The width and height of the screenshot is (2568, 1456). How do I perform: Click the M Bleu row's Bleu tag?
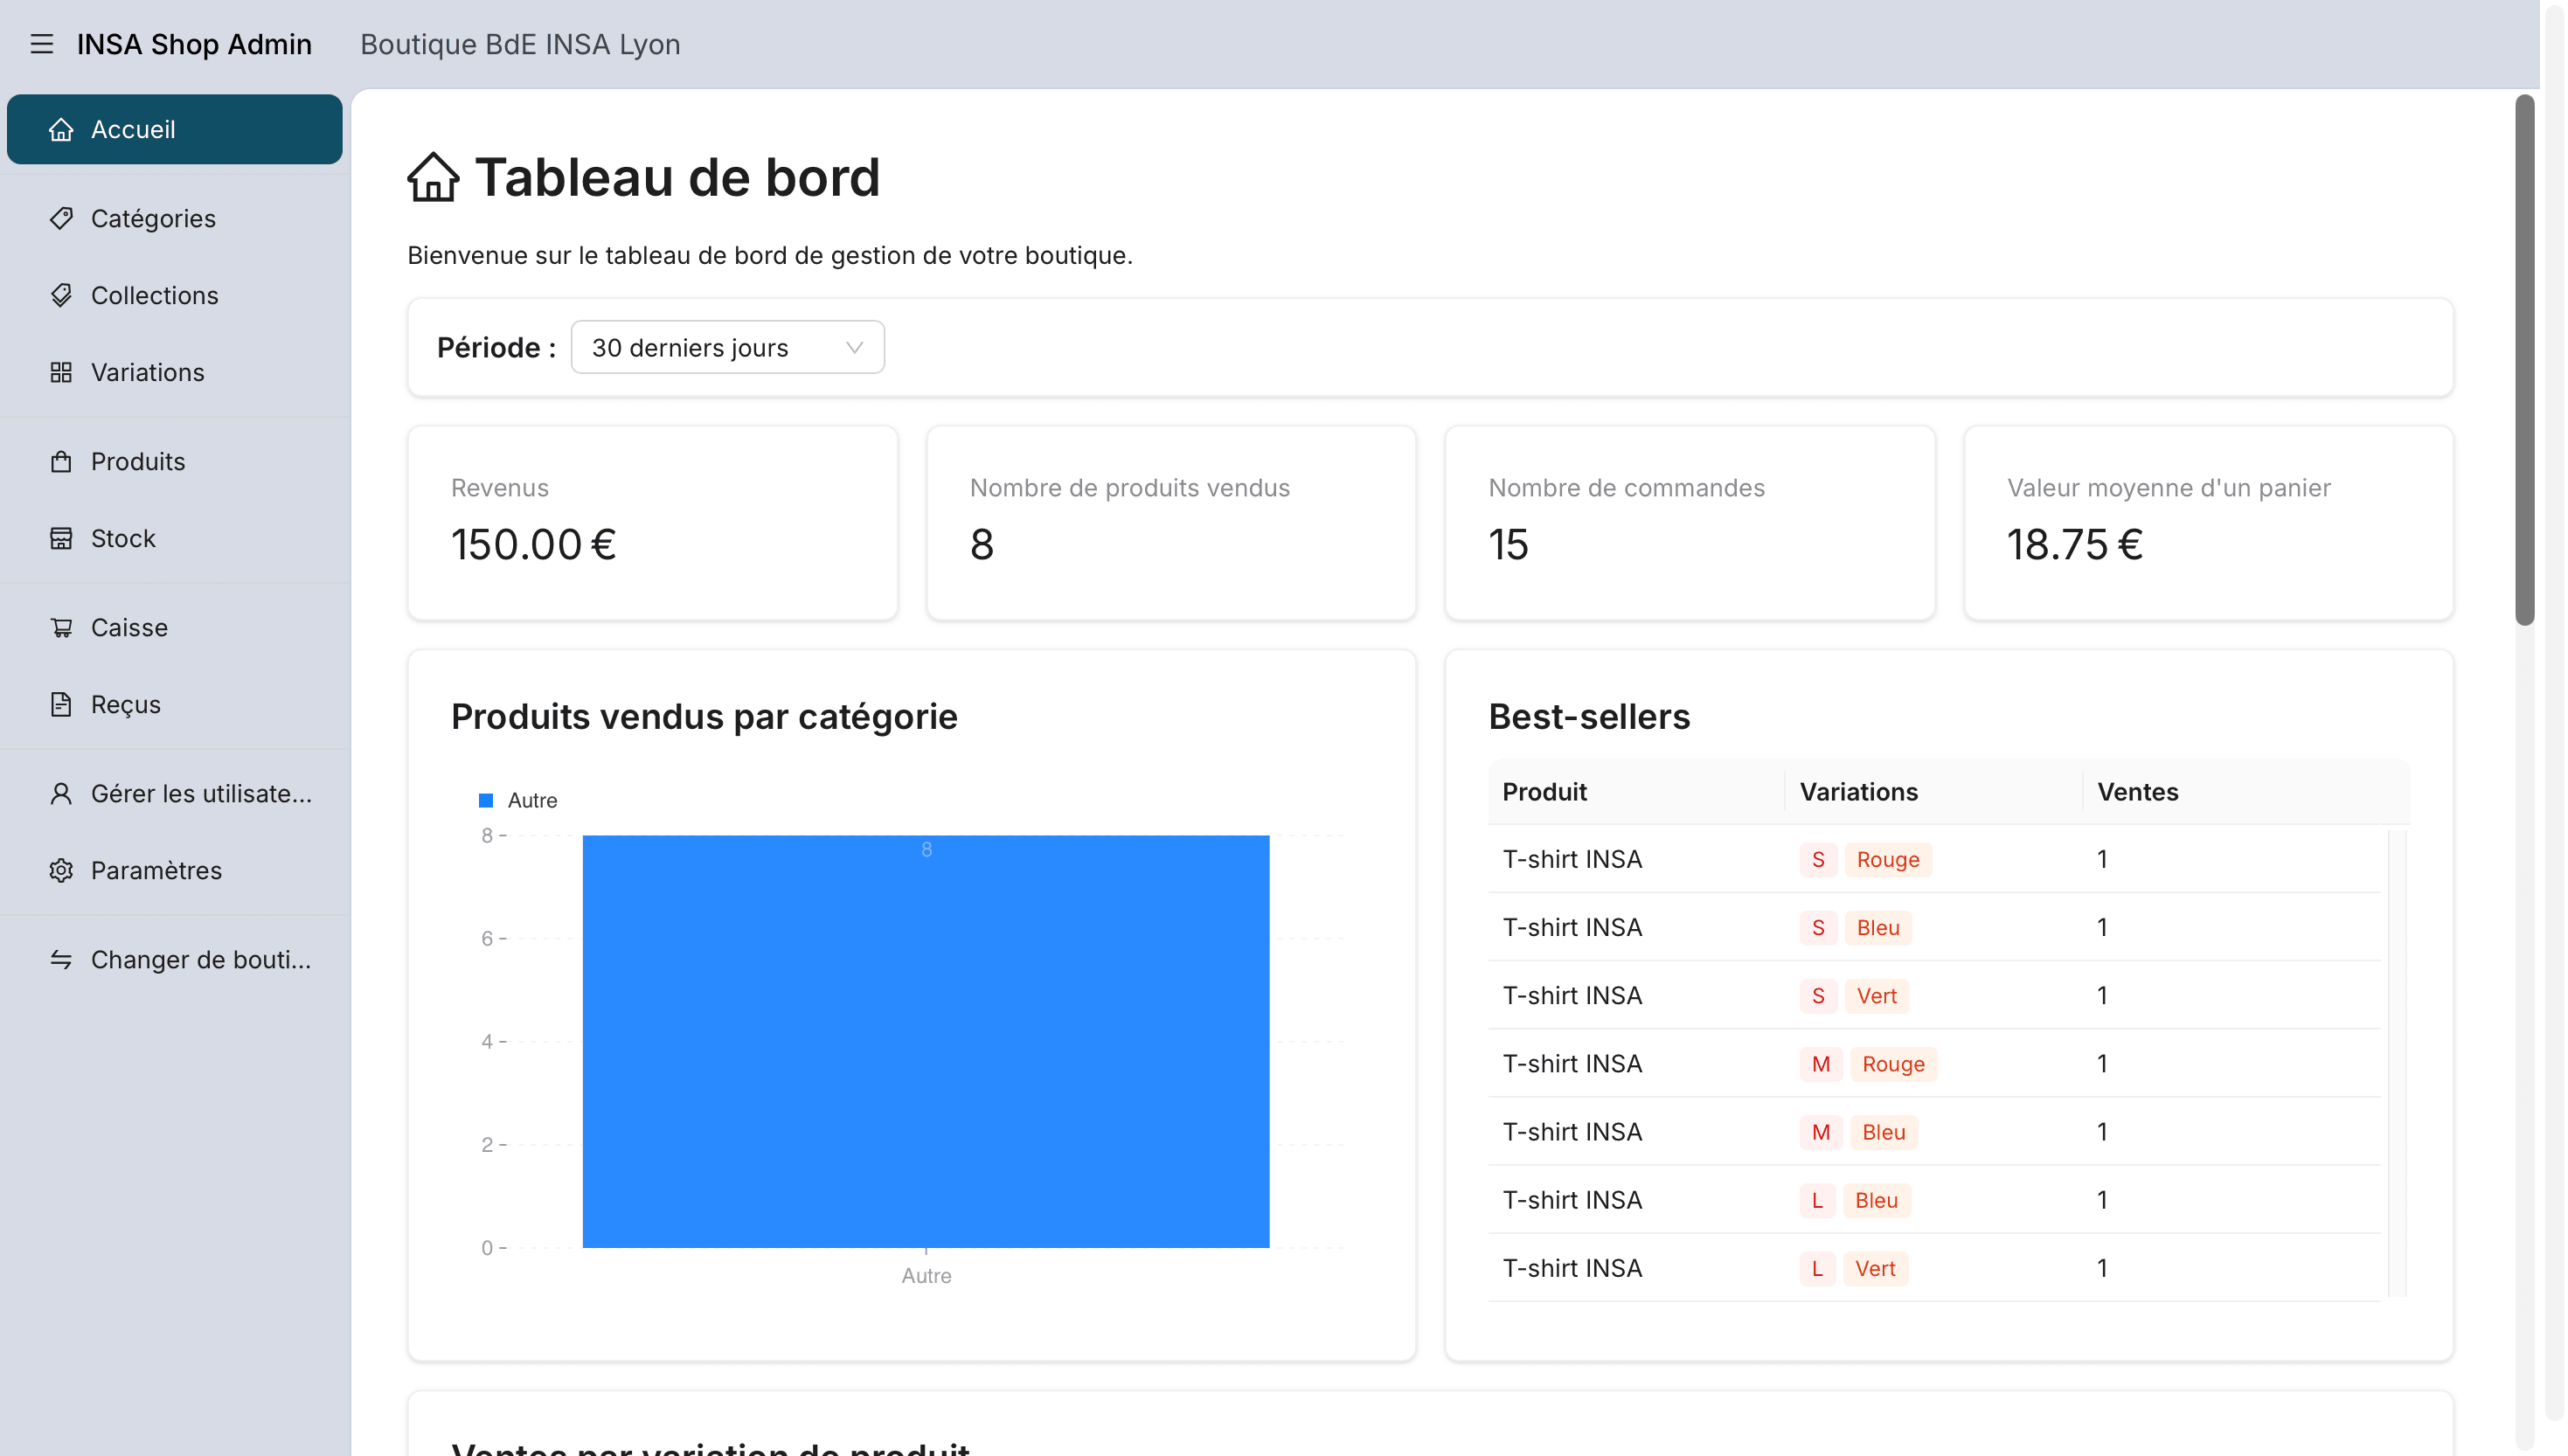[x=1884, y=1131]
